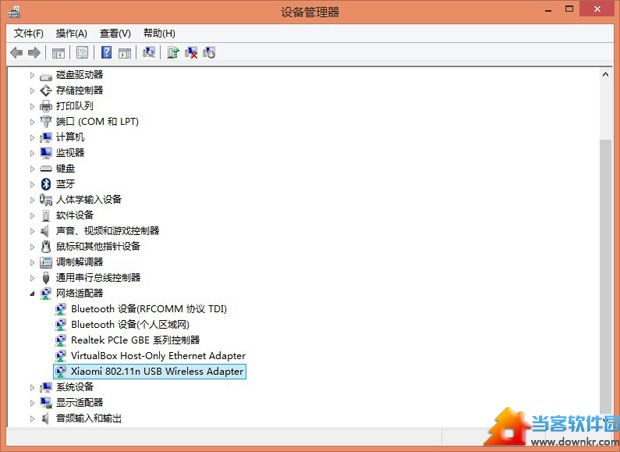
Task: Click Uninstall device red X icon
Action: 191,53
